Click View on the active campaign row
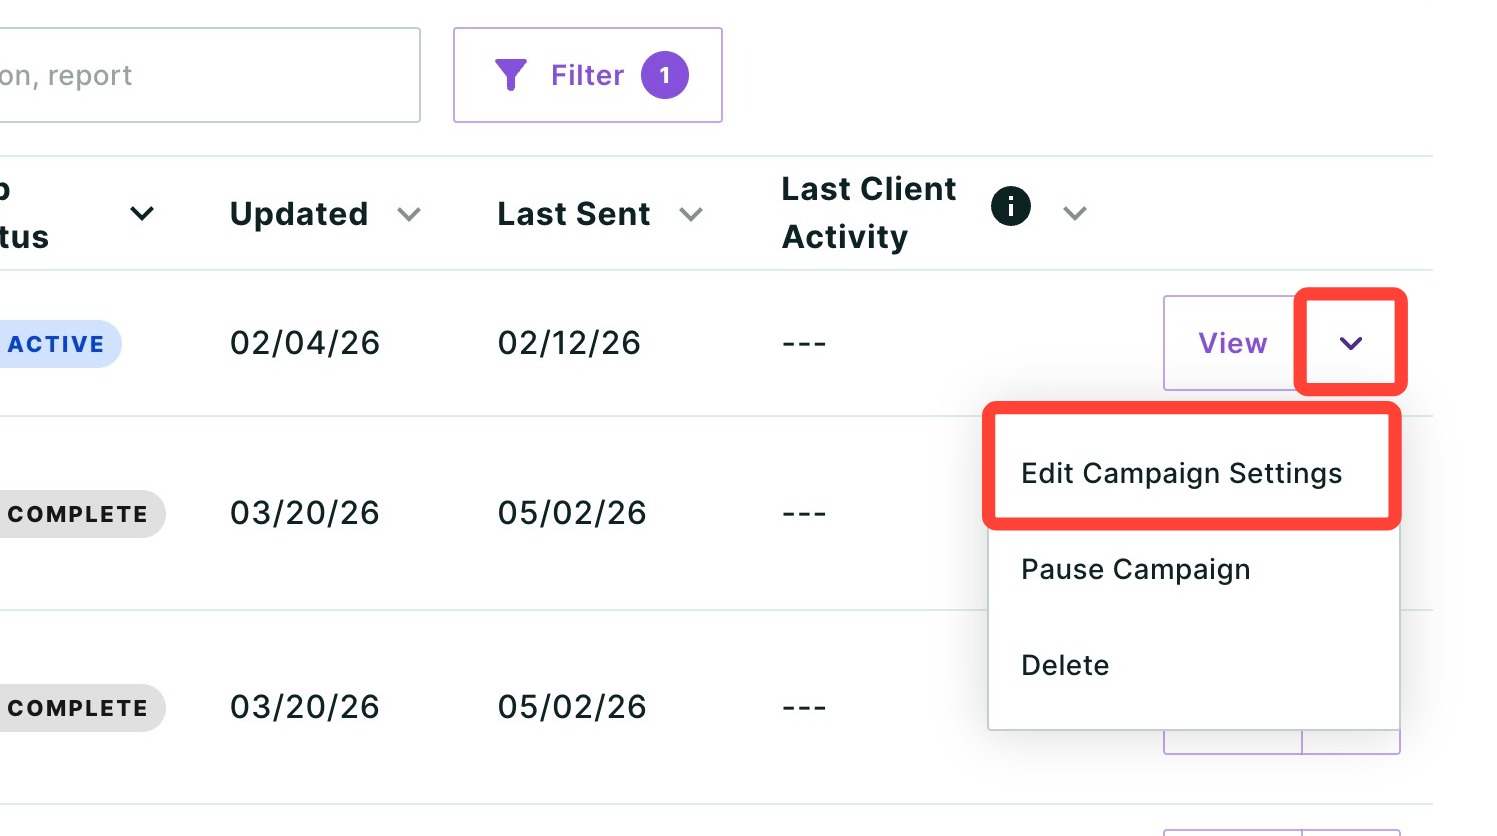The image size is (1497, 836). 1232,343
